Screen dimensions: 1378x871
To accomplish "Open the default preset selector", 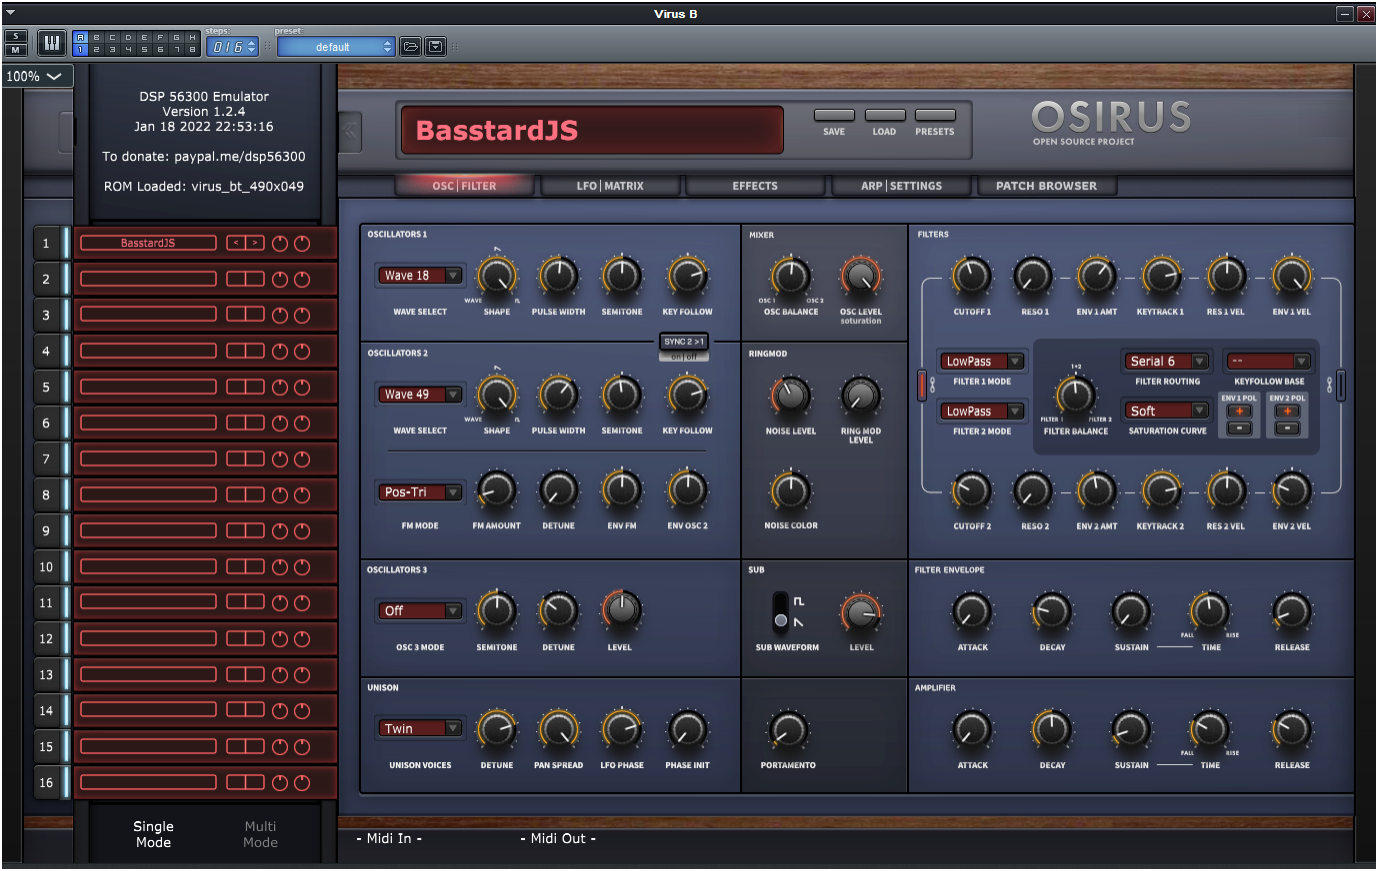I will (x=337, y=47).
